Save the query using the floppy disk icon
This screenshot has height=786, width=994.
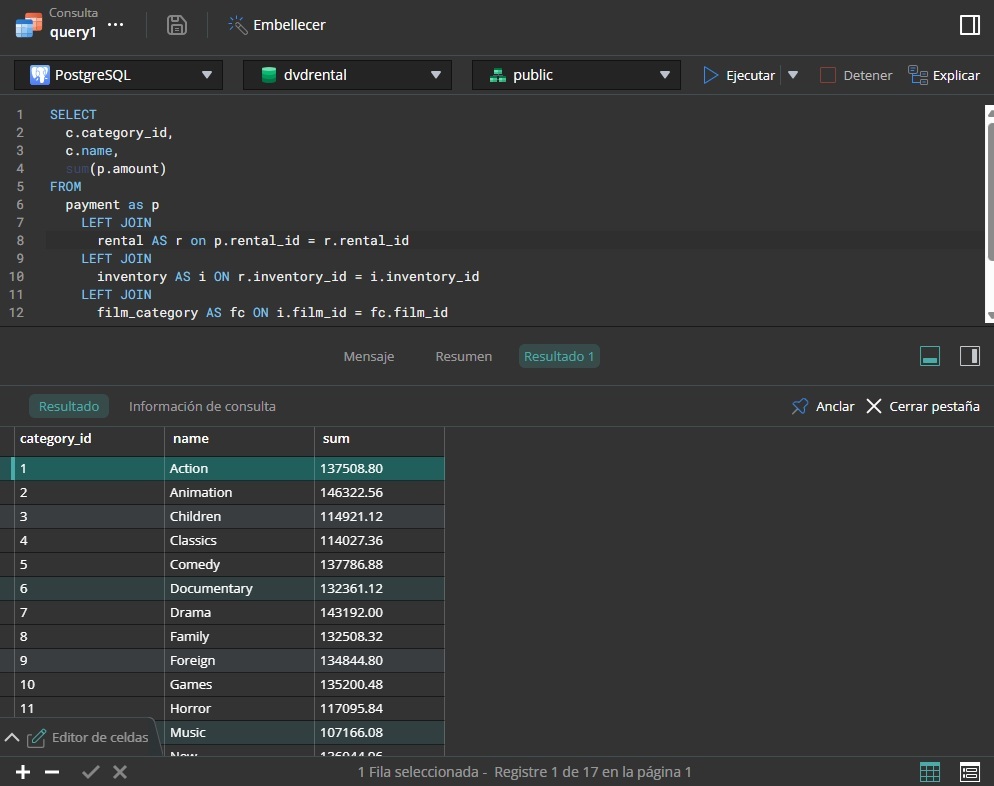[177, 25]
